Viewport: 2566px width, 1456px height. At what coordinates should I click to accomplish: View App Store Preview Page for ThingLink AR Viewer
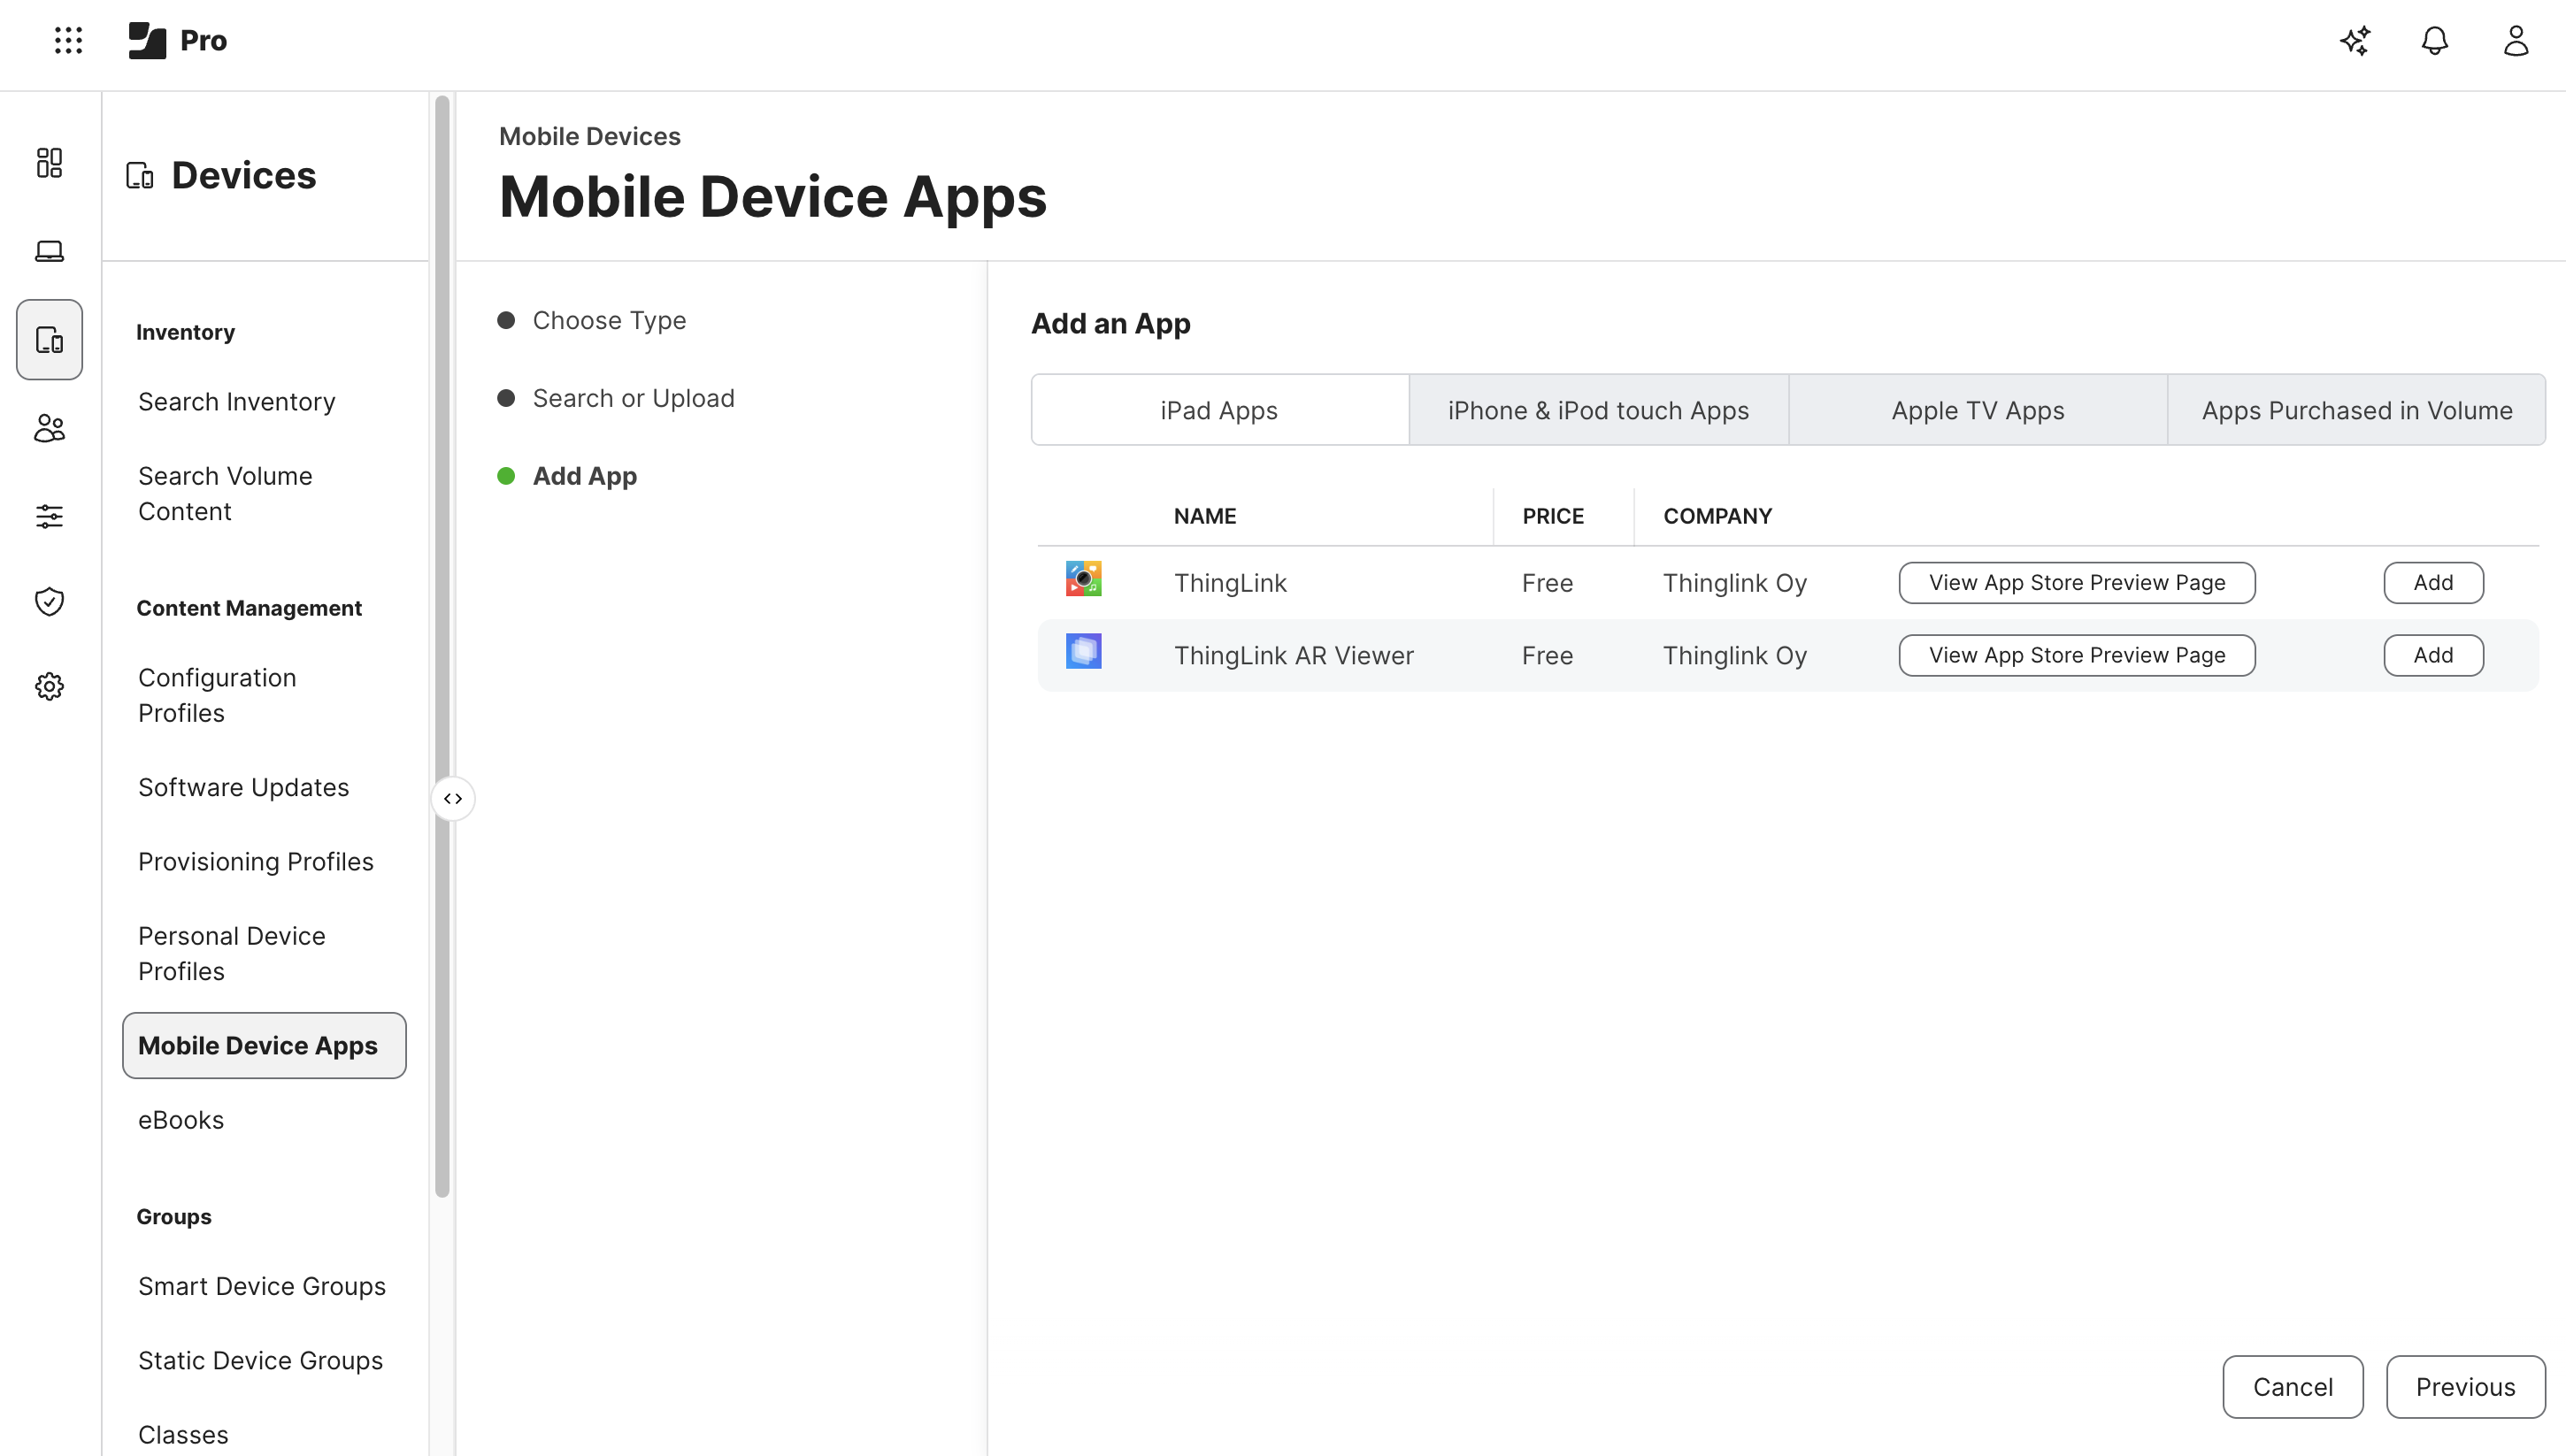pos(2076,655)
